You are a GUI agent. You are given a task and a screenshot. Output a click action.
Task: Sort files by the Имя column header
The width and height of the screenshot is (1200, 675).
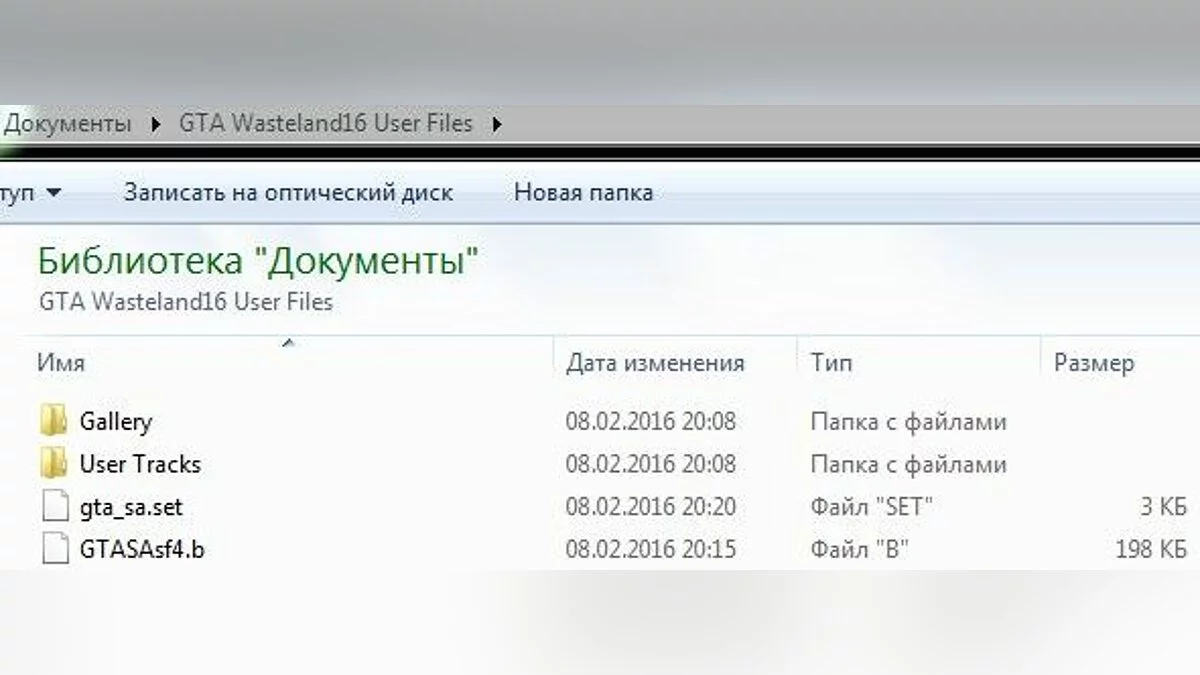tap(61, 363)
